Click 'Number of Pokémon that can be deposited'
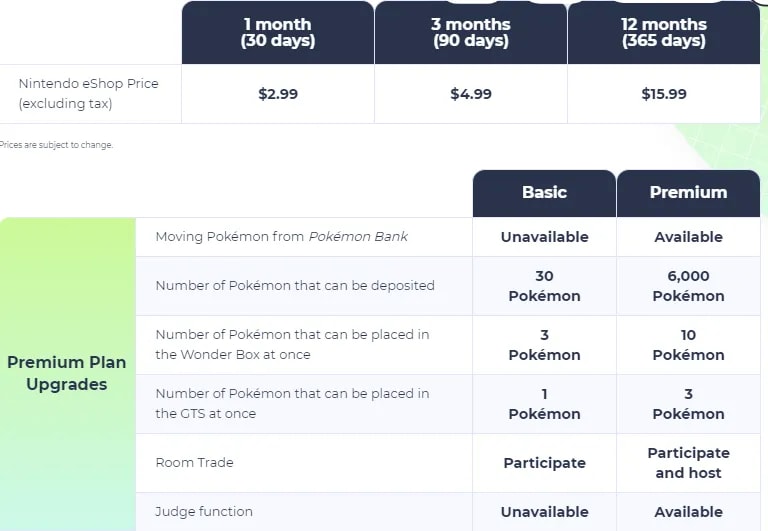This screenshot has height=531, width=768. coord(294,285)
